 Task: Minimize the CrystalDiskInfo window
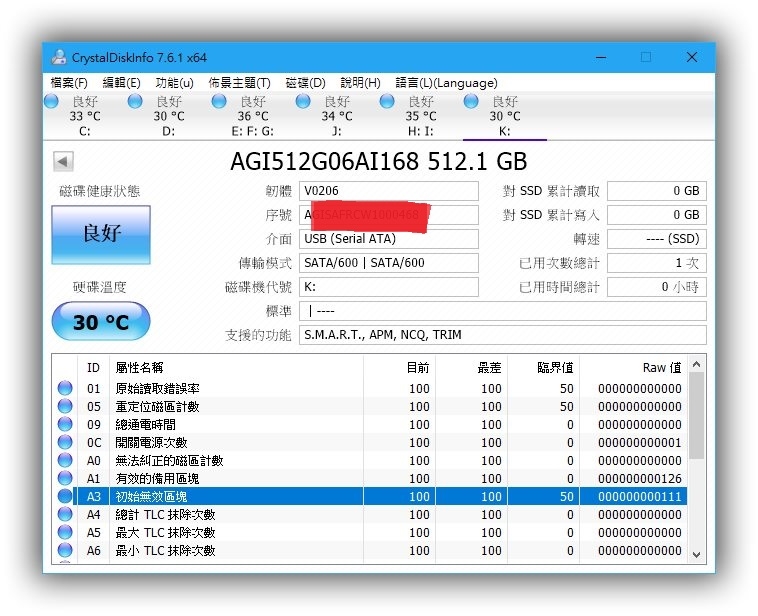[601, 57]
